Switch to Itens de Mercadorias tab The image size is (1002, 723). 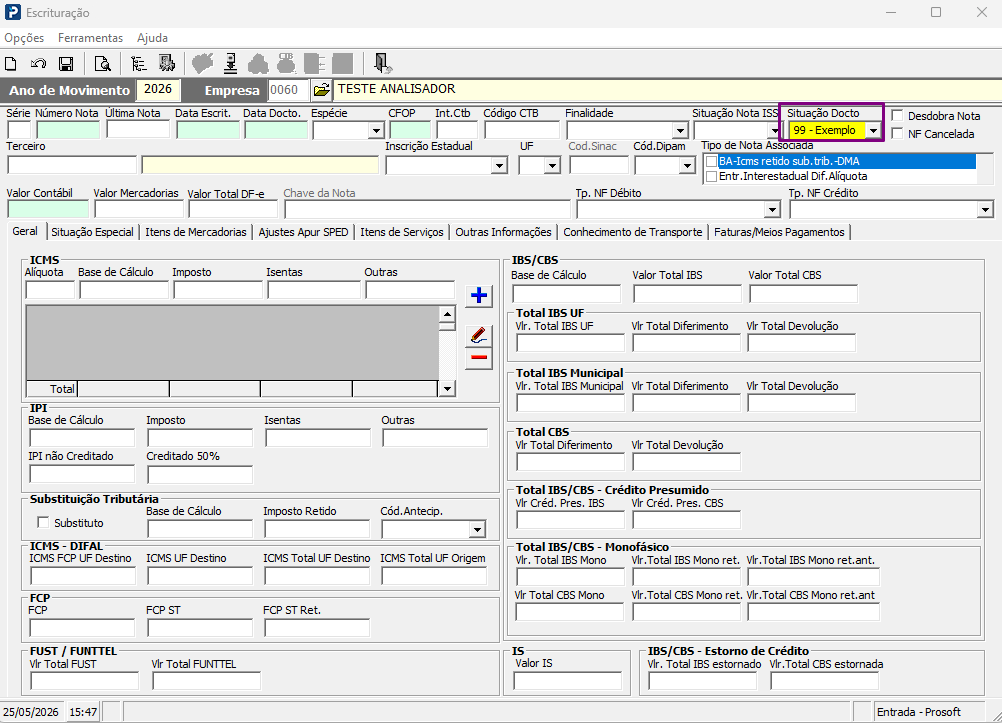click(196, 232)
